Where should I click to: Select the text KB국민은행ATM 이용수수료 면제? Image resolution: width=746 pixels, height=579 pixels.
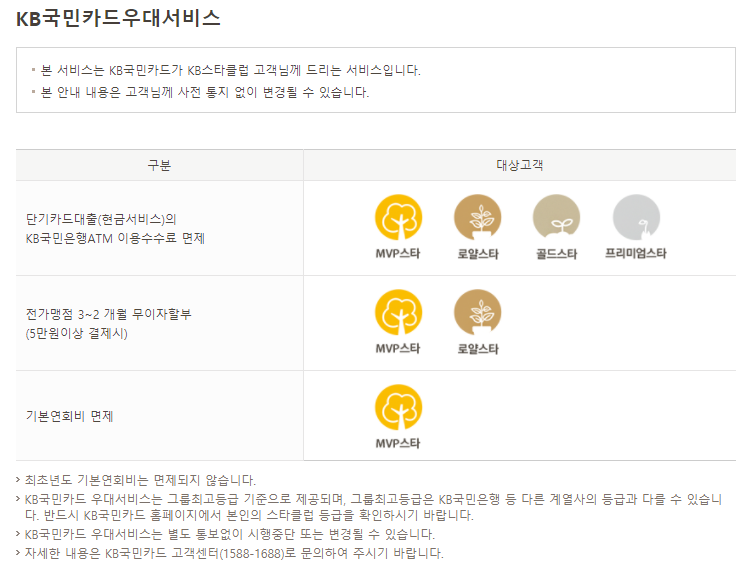point(115,238)
